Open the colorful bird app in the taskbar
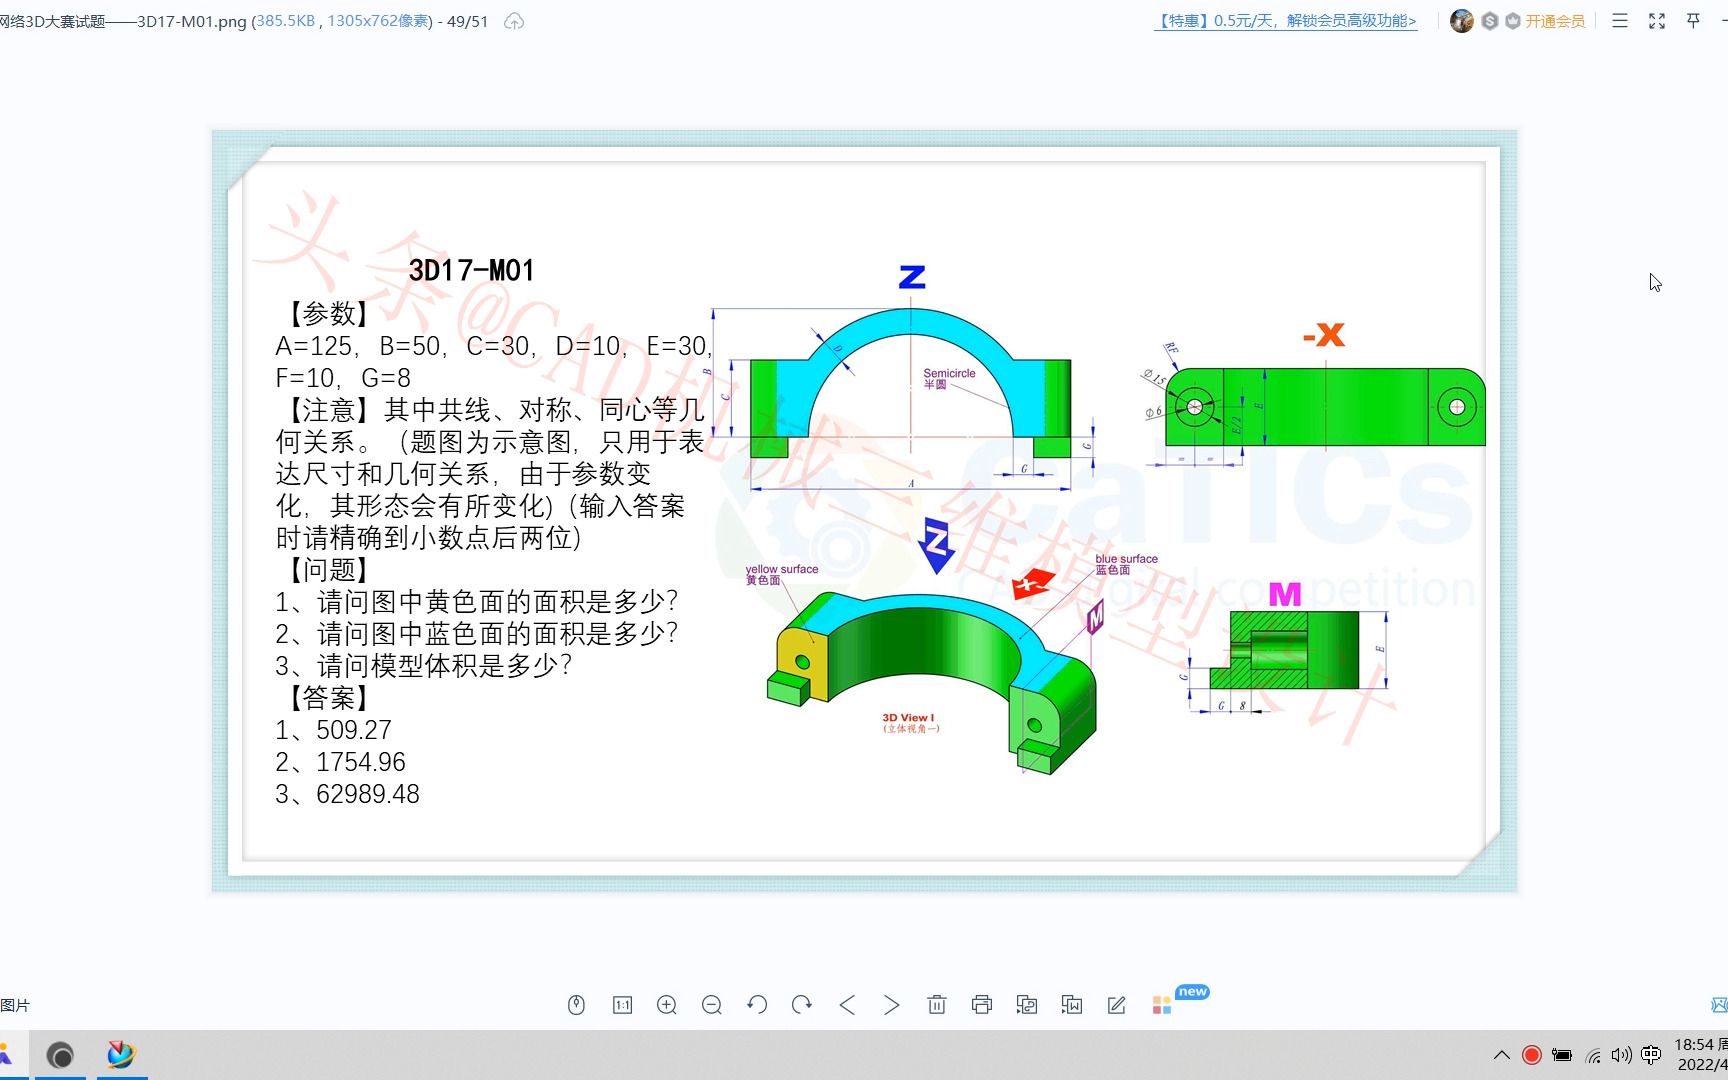 point(121,1055)
